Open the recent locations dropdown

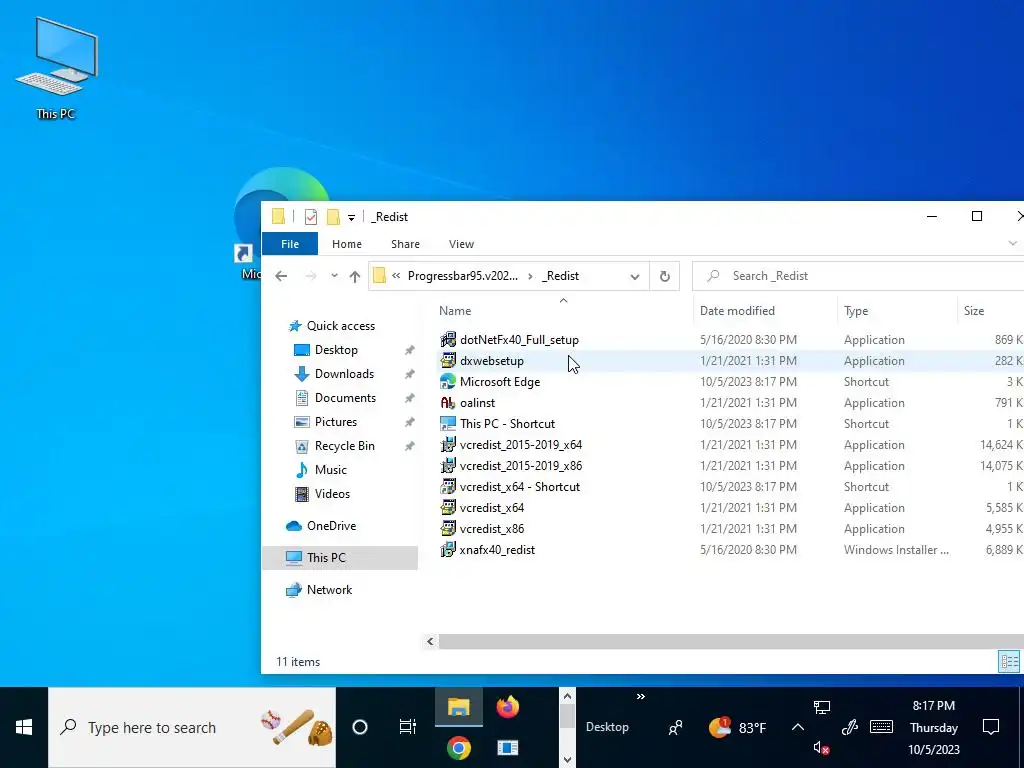[x=334, y=276]
